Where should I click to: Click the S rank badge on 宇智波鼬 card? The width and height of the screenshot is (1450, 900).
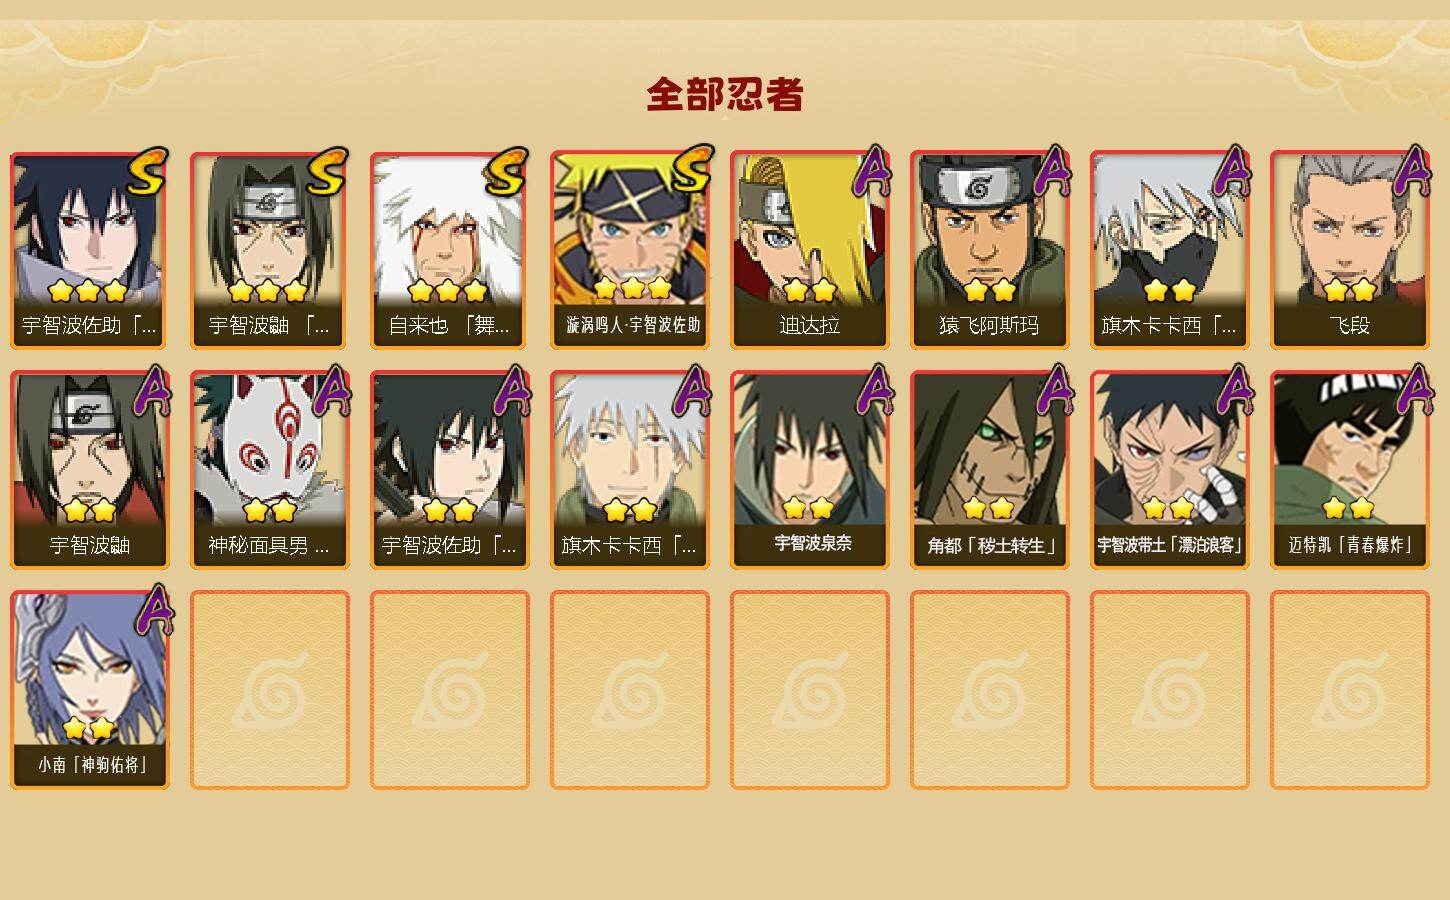(328, 172)
